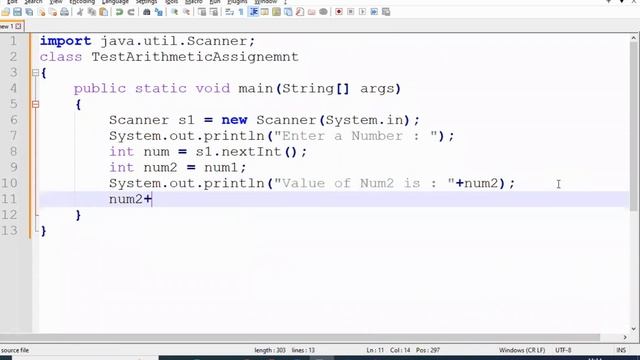Click 'Ln : 11' in the status bar
The width and height of the screenshot is (640, 360).
pyautogui.click(x=375, y=350)
